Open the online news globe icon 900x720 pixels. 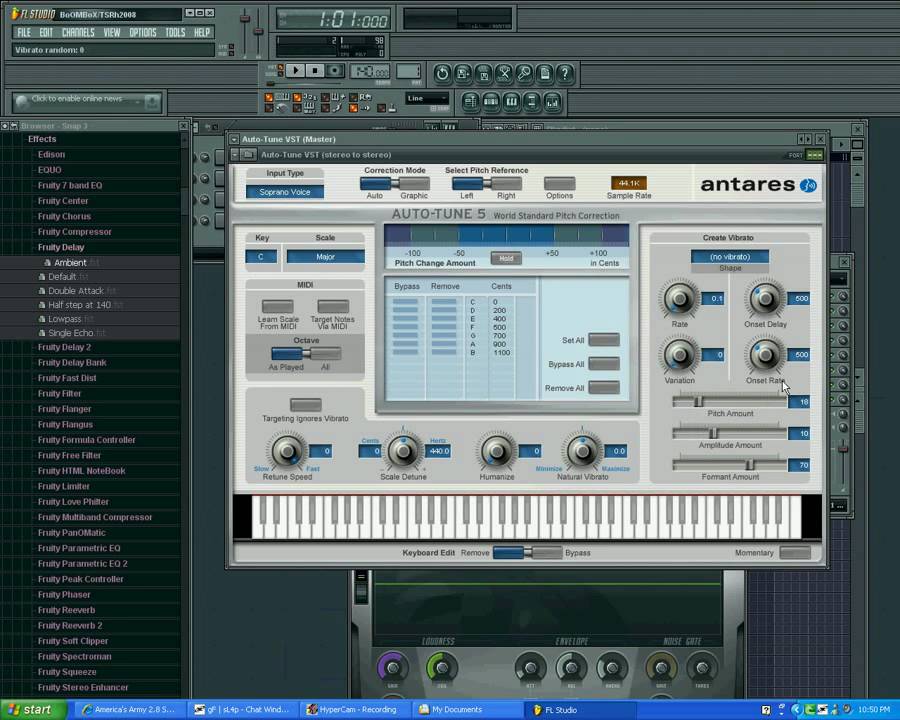22,102
